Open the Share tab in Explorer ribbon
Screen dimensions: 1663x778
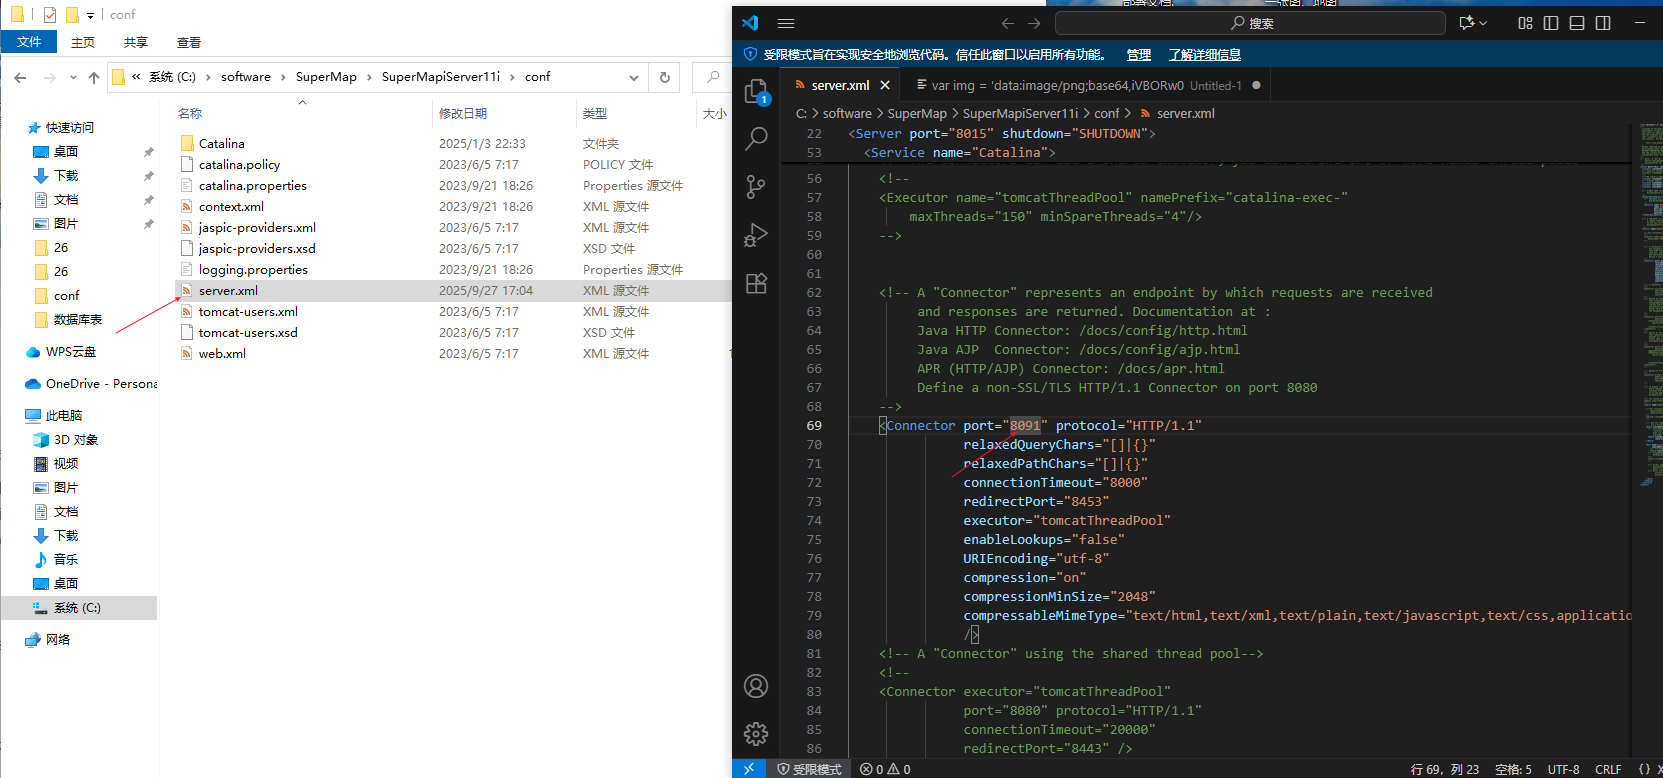[136, 42]
